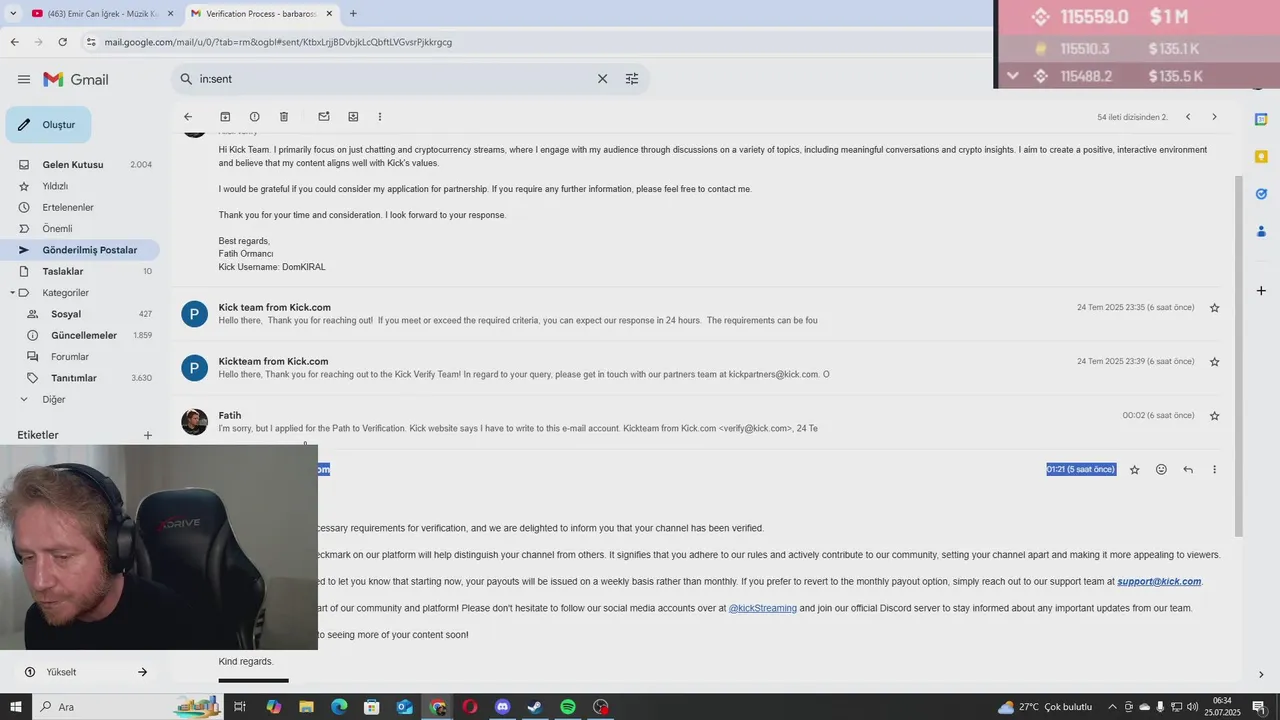
Task: Open Gmail main menu hamburger icon
Action: pyautogui.click(x=24, y=79)
